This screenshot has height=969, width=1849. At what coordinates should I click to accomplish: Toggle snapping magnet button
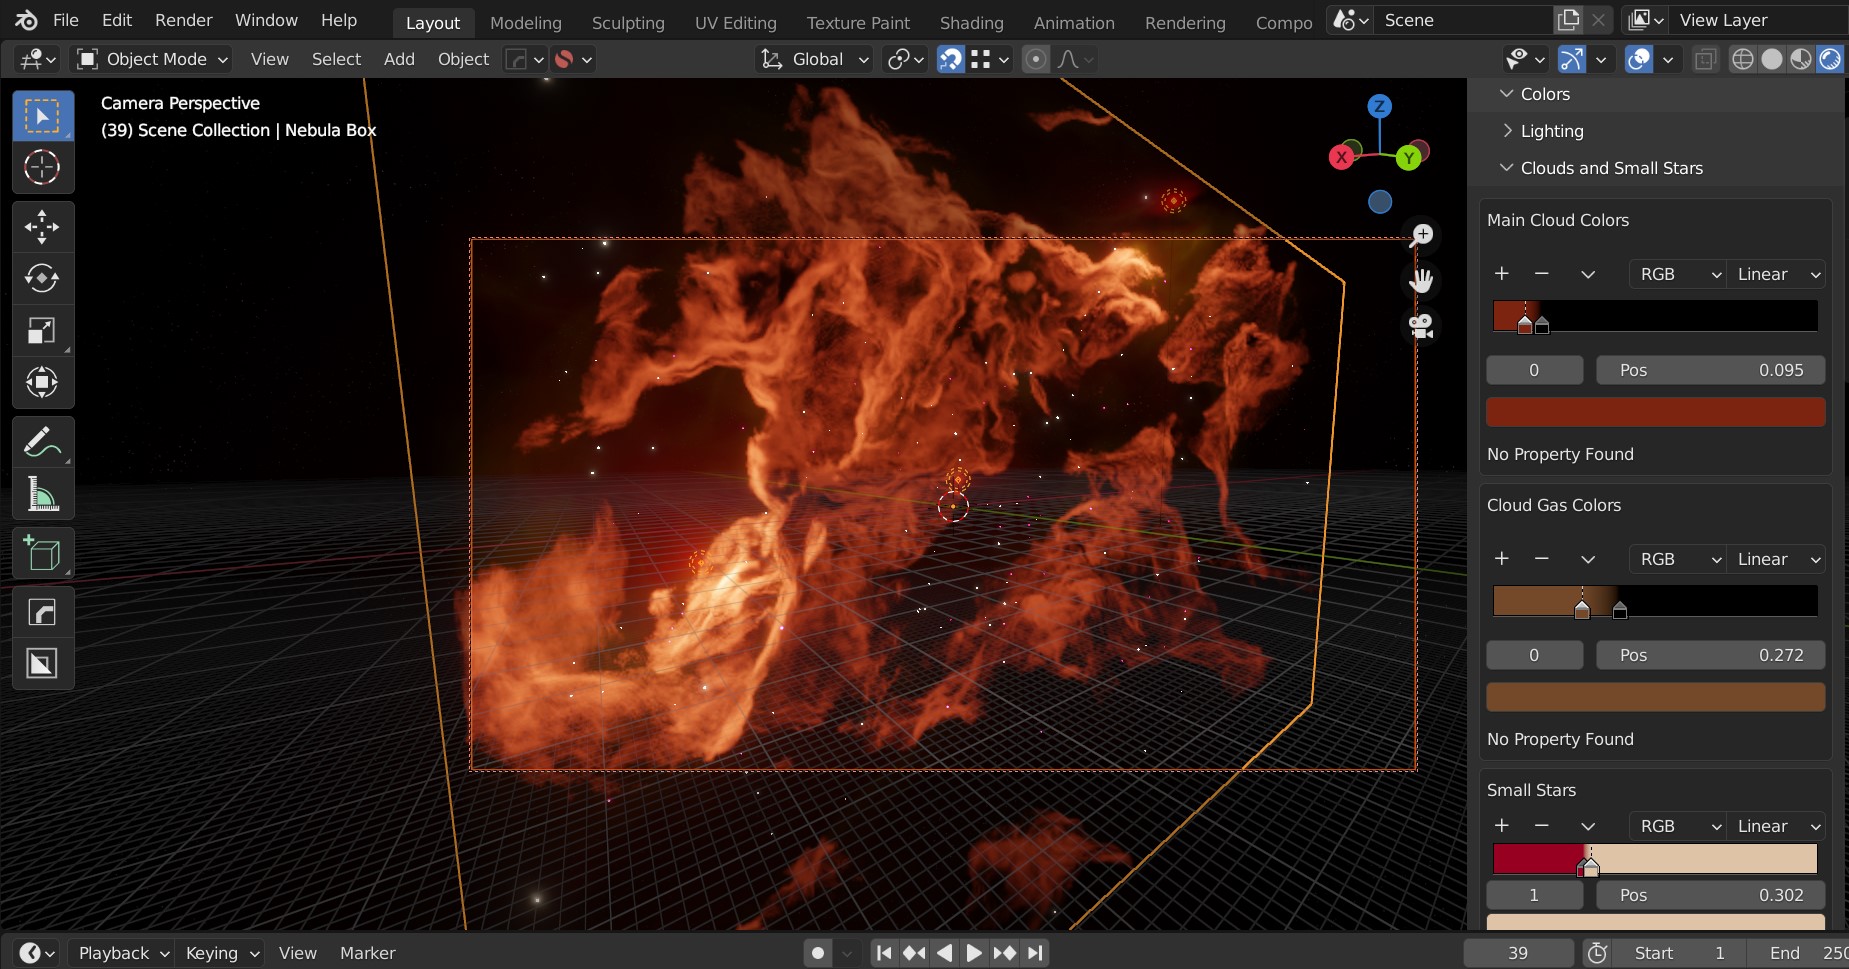(x=950, y=59)
